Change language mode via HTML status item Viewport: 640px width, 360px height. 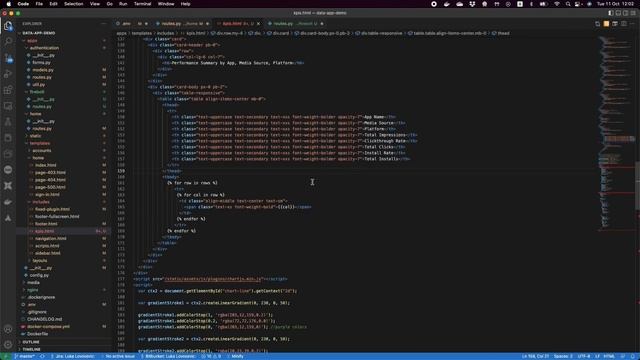[609, 356]
